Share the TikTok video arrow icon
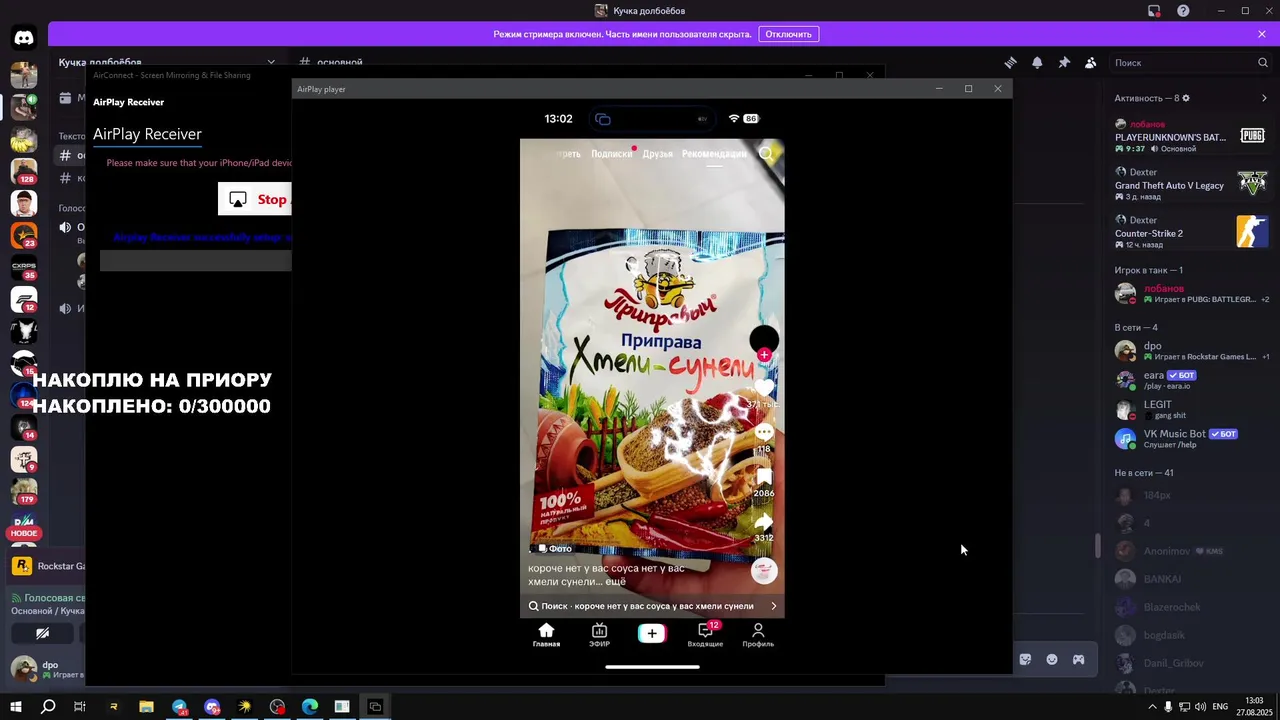The image size is (1280, 720). pyautogui.click(x=764, y=522)
